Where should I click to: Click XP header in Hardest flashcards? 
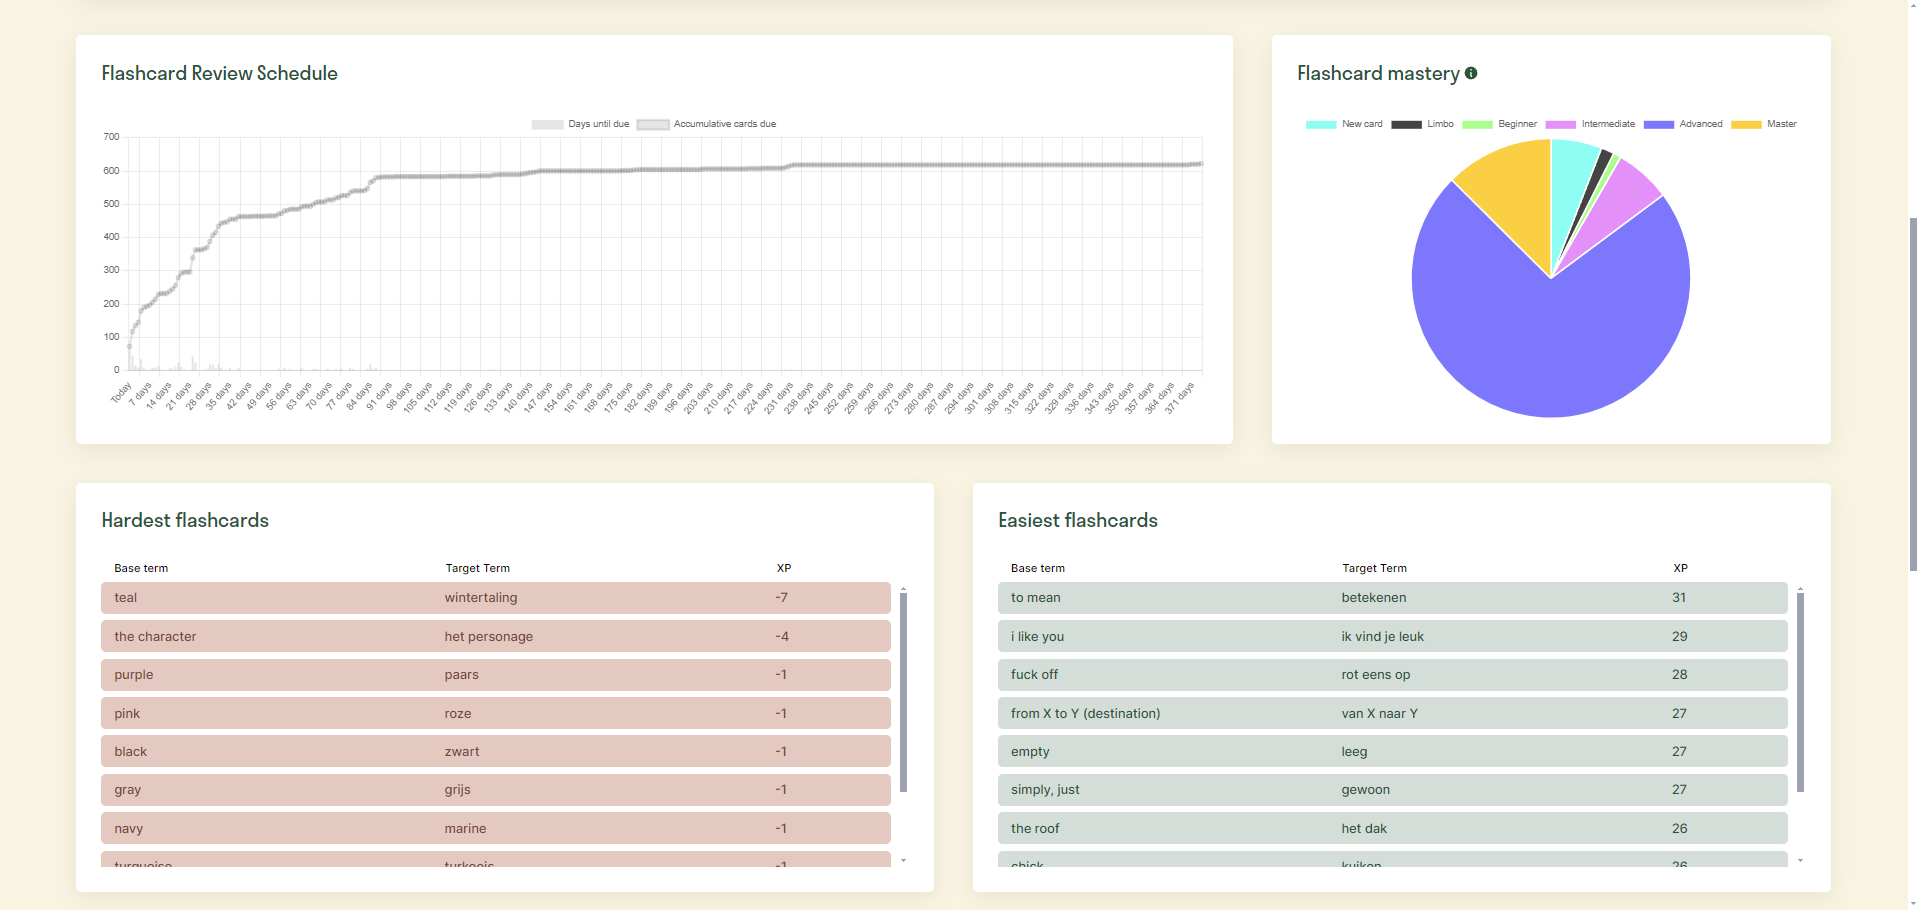(x=784, y=568)
